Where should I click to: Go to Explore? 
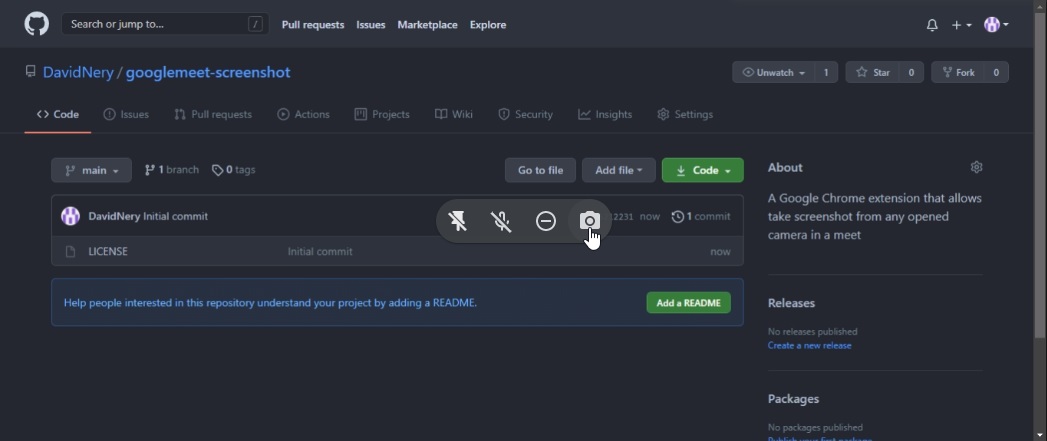point(487,25)
